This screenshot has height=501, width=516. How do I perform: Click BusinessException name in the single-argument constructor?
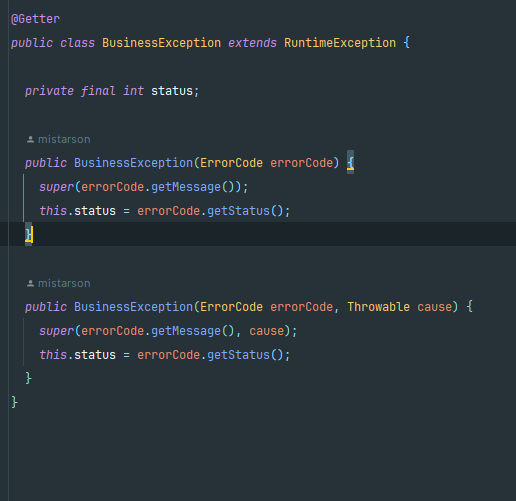(x=133, y=163)
